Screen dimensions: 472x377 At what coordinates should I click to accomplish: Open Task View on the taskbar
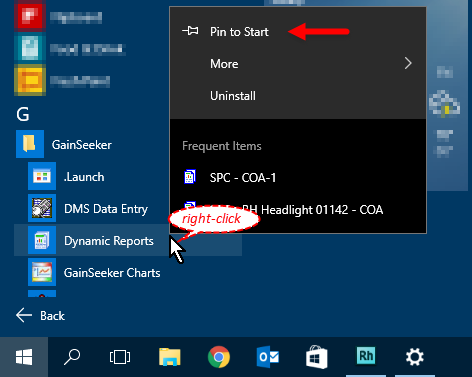(120, 357)
